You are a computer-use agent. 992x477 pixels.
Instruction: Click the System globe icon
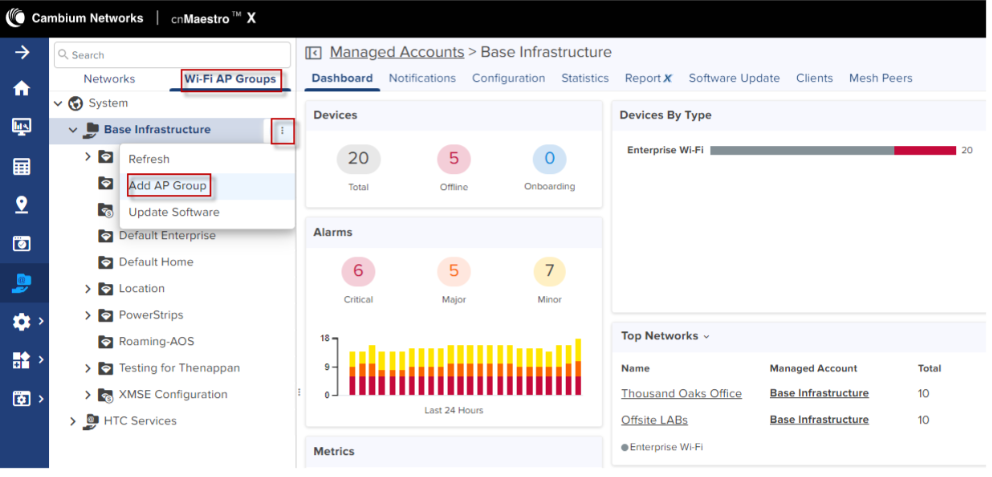click(x=76, y=103)
